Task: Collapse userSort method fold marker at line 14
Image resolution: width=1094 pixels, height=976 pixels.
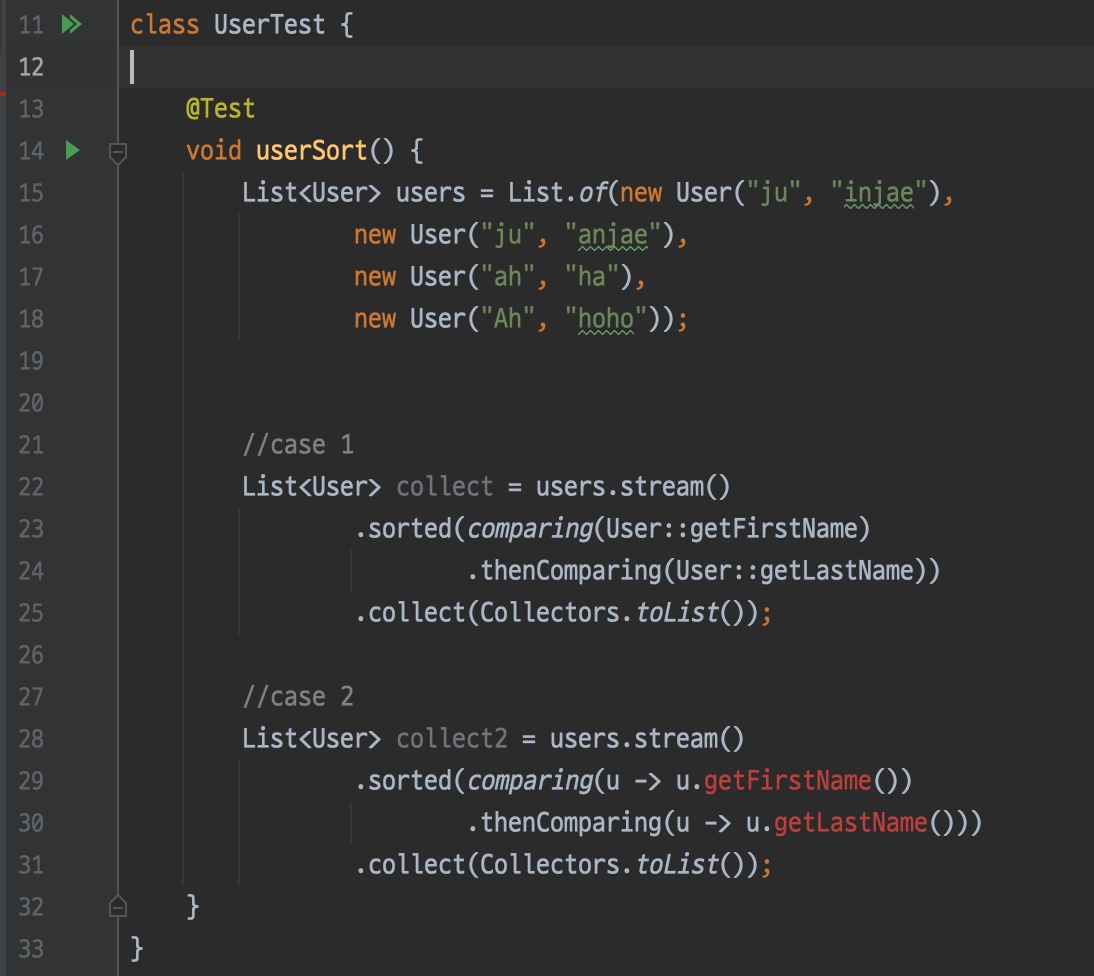Action: 118,151
